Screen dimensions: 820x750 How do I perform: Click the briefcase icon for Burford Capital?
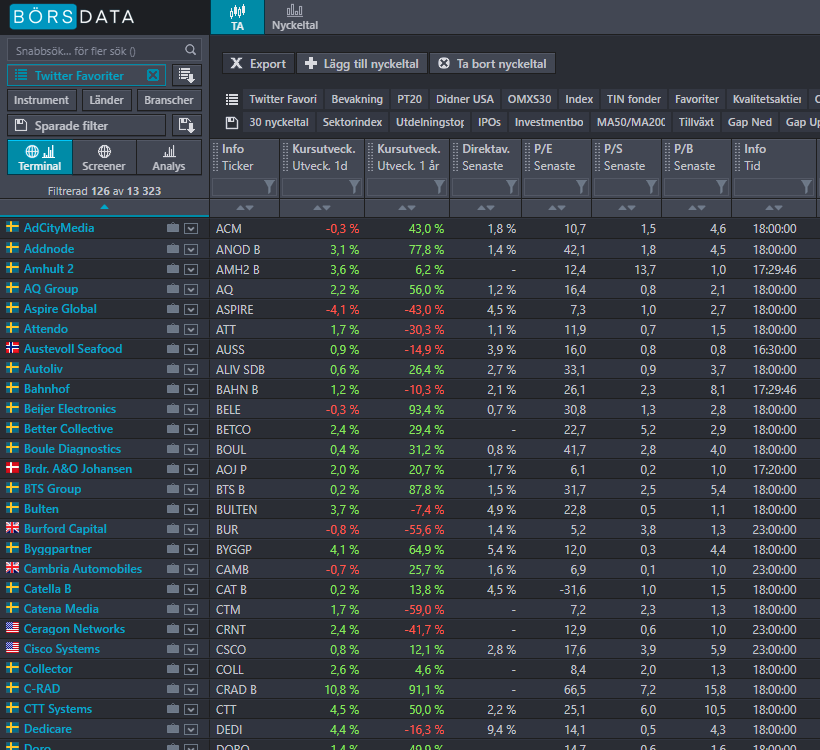coord(173,529)
